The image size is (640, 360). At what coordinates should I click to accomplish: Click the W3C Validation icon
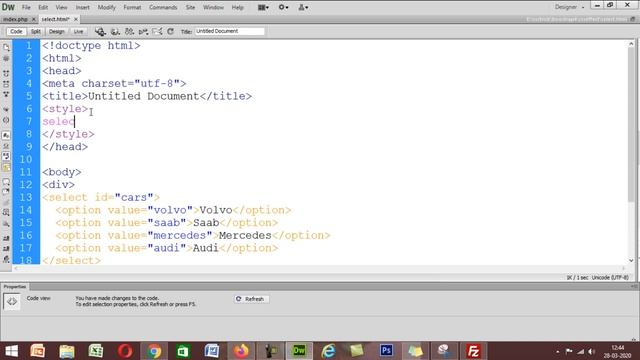pyautogui.click(x=143, y=31)
